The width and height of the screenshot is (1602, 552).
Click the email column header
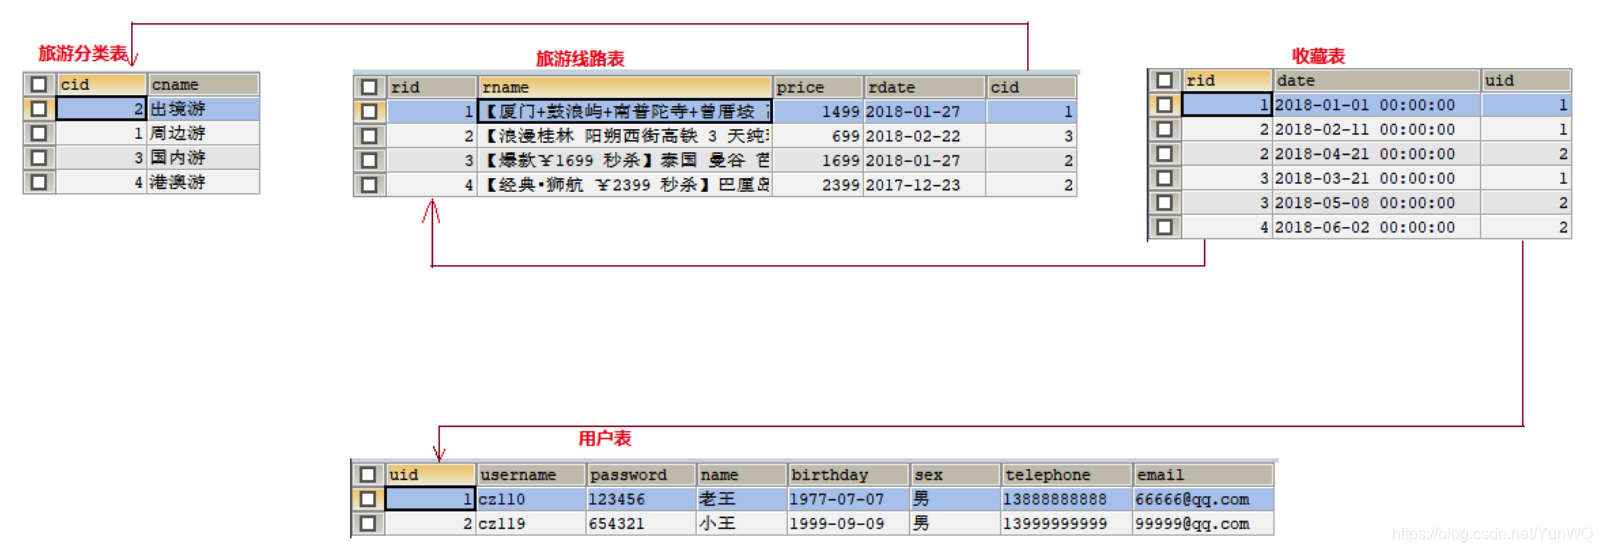click(x=1203, y=475)
